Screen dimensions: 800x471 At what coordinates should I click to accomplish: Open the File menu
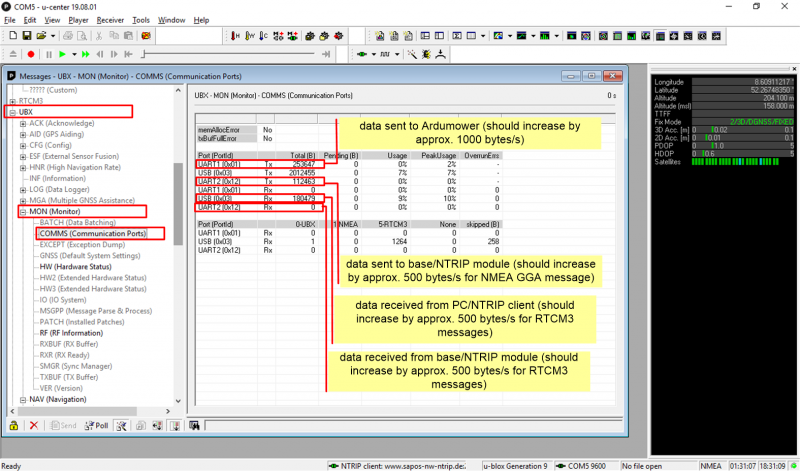tap(10, 20)
